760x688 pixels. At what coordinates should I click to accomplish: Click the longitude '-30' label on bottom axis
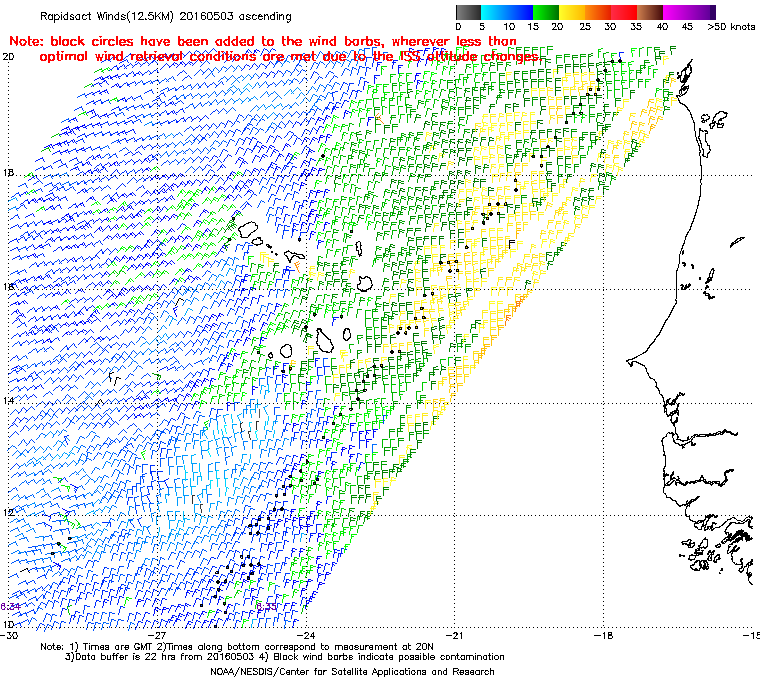tap(9, 635)
